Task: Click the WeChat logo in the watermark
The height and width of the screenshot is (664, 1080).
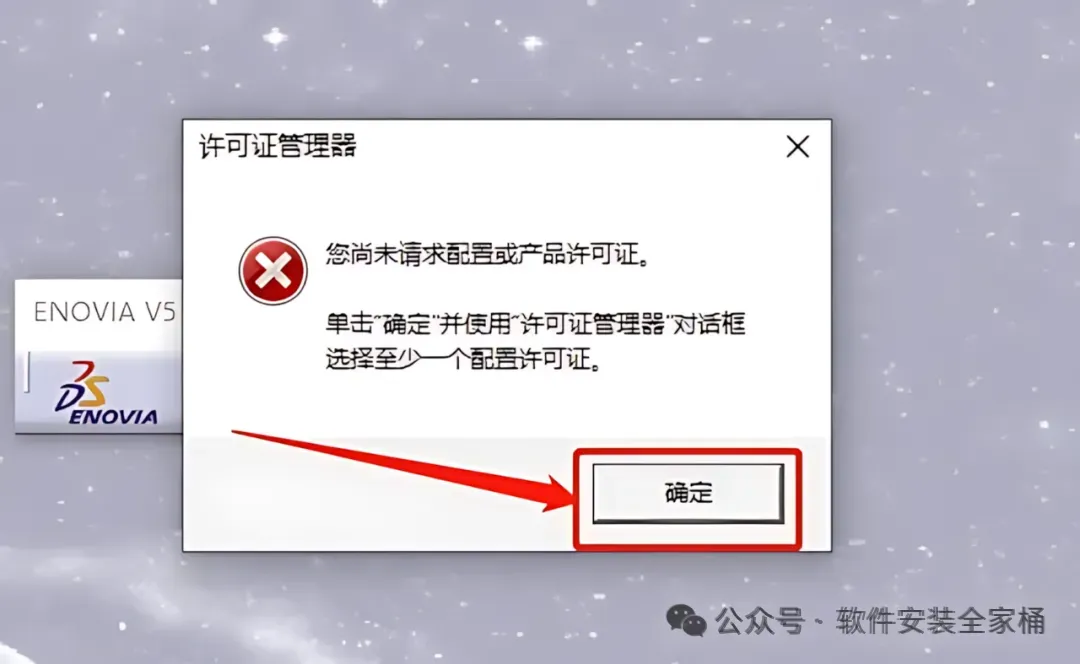Action: coord(686,621)
